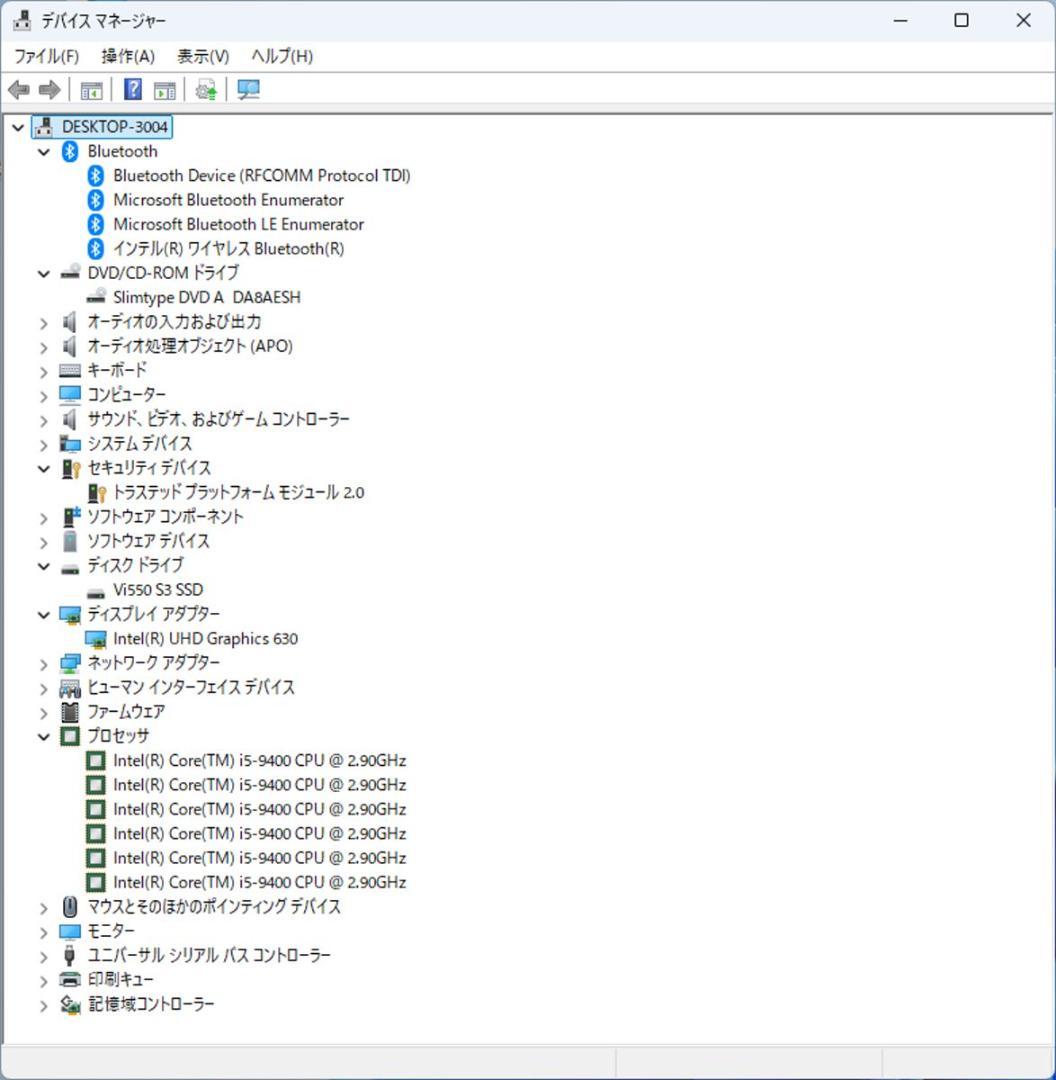The height and width of the screenshot is (1080, 1056).
Task: Collapse the Bluetooth category
Action: (44, 152)
